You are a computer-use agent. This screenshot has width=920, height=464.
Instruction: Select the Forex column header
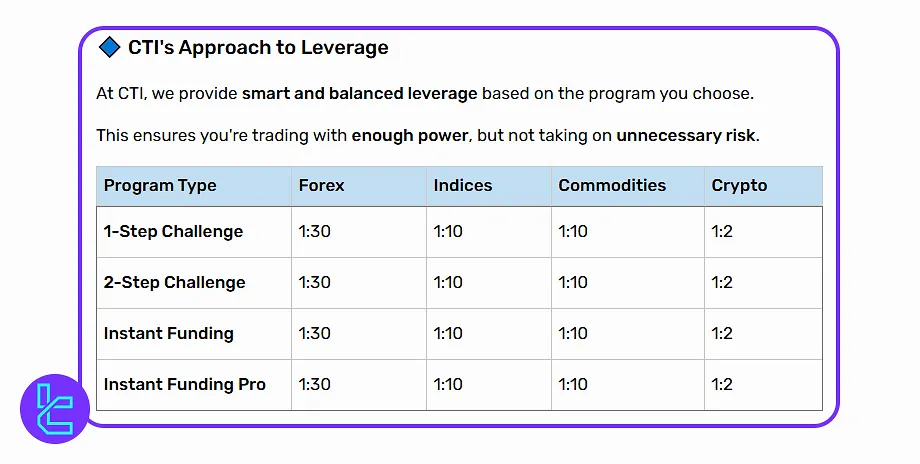click(x=321, y=185)
